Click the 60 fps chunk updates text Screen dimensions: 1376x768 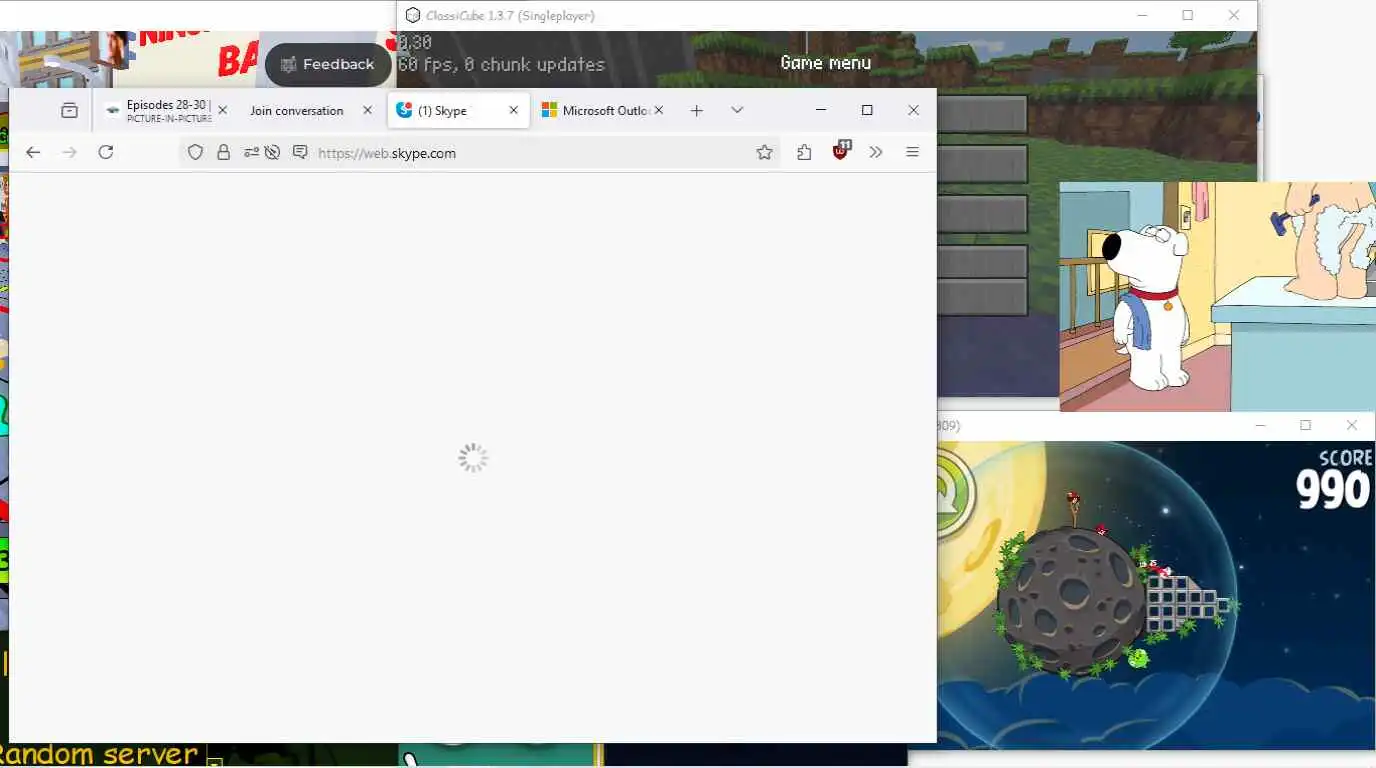[x=501, y=64]
